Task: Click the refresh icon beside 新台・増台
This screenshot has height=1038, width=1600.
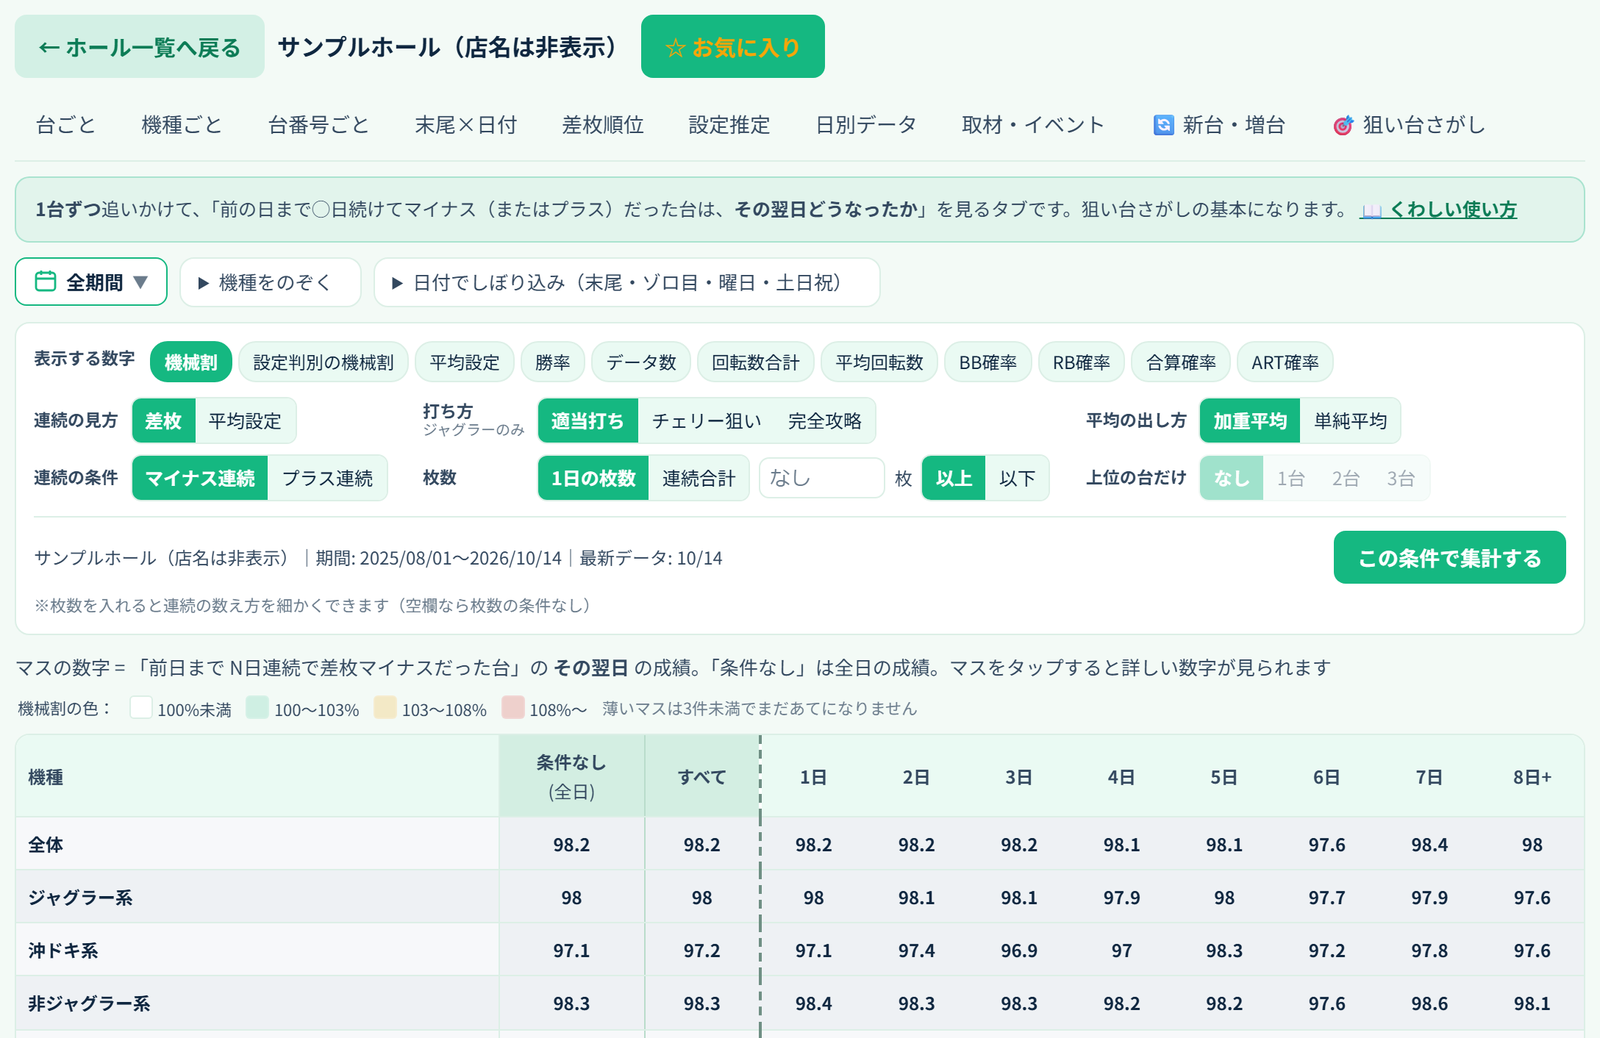Action: click(x=1163, y=125)
